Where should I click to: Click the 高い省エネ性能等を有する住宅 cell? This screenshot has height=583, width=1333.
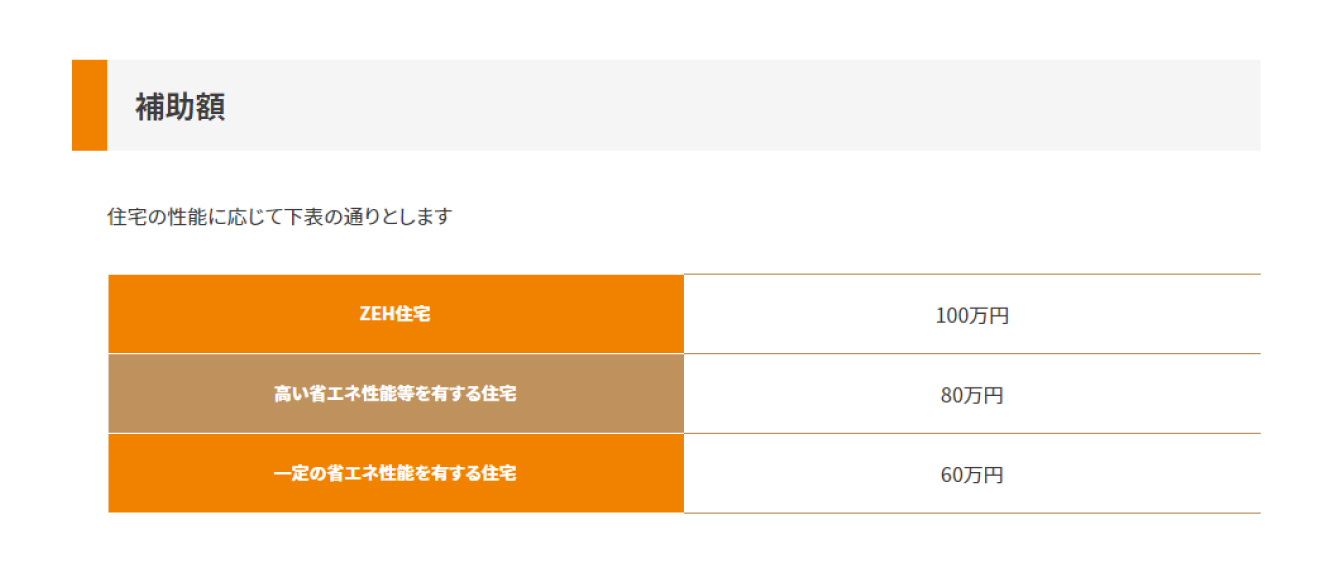click(396, 394)
